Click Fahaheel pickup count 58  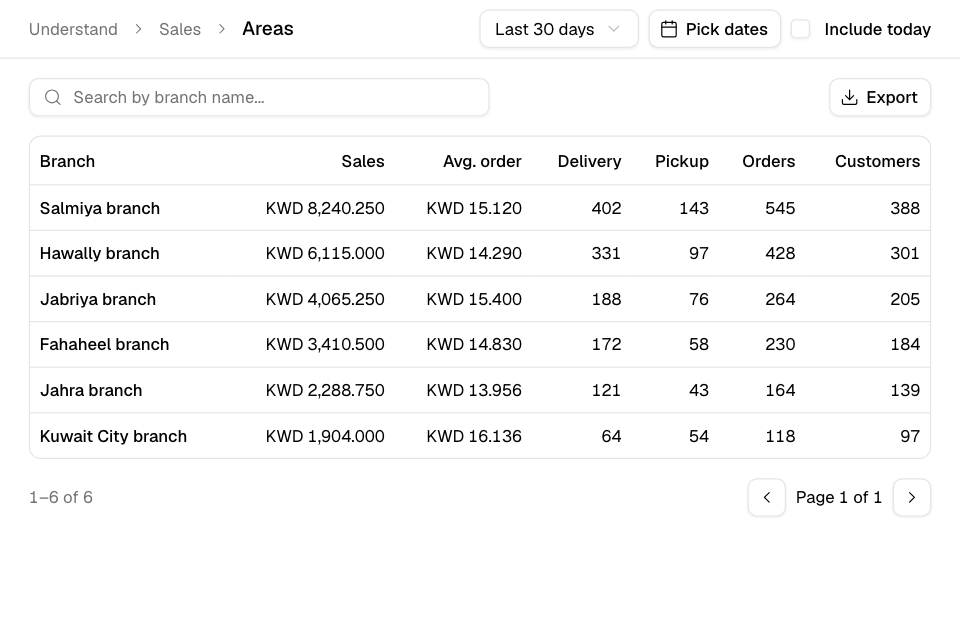tap(699, 345)
